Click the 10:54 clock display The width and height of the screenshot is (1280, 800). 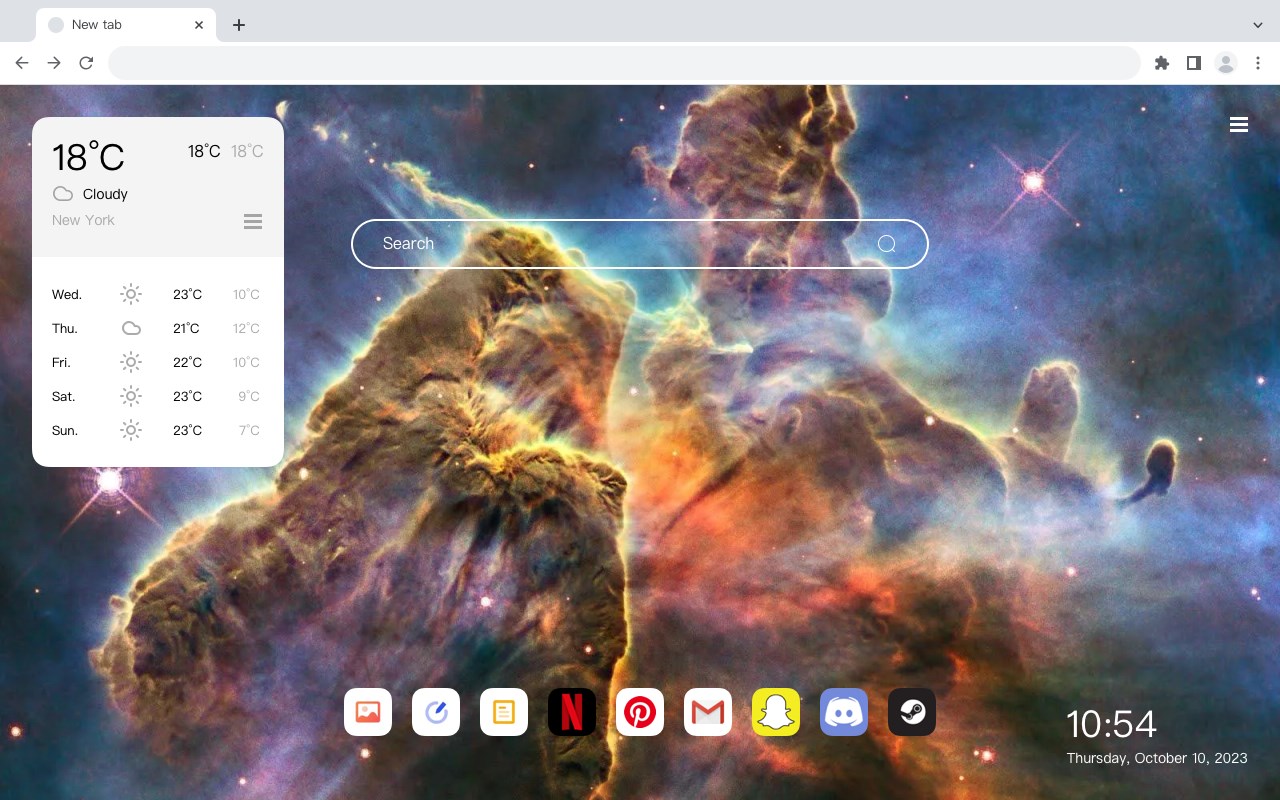[x=1111, y=724]
